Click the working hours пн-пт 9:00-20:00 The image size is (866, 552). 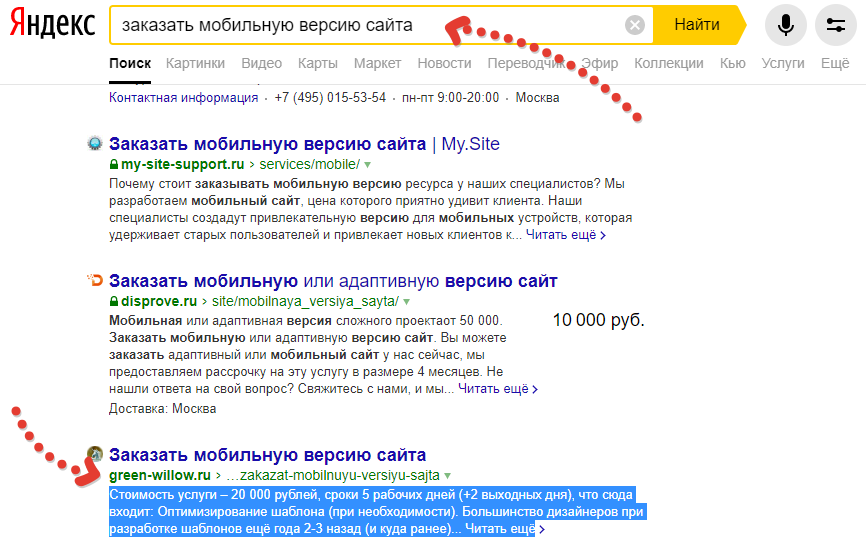tap(451, 98)
